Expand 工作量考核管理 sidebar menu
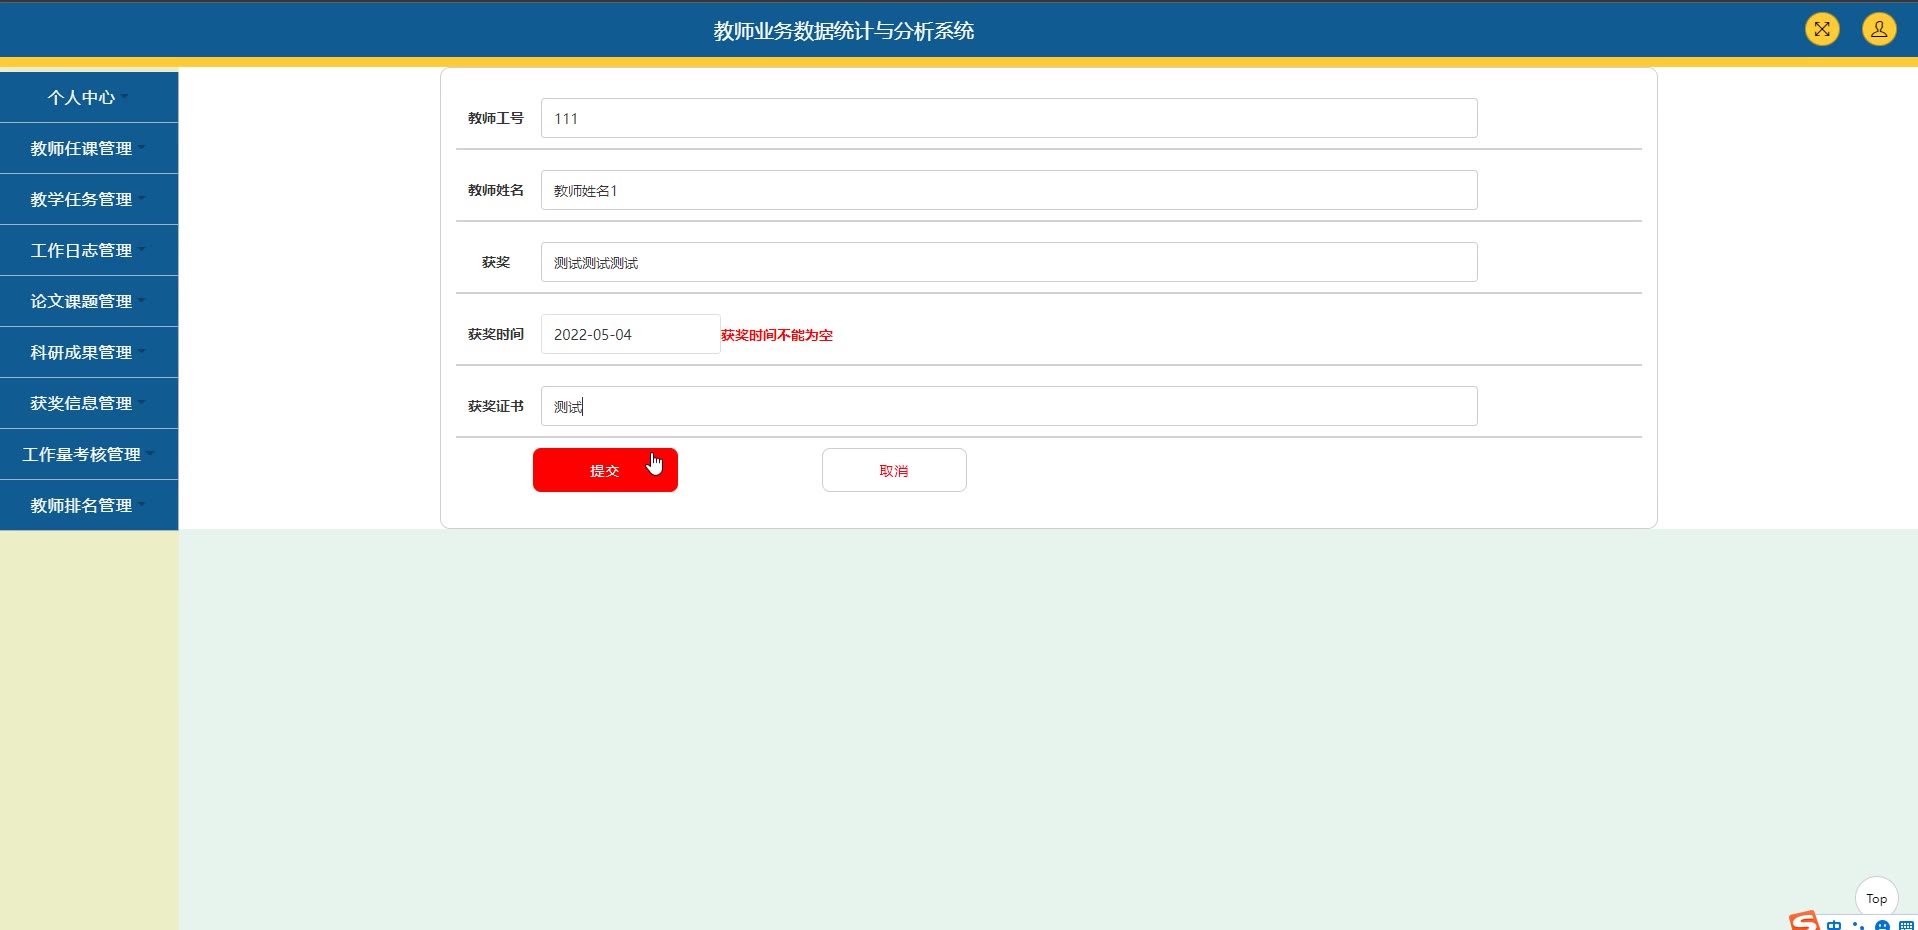This screenshot has height=930, width=1918. click(89, 454)
